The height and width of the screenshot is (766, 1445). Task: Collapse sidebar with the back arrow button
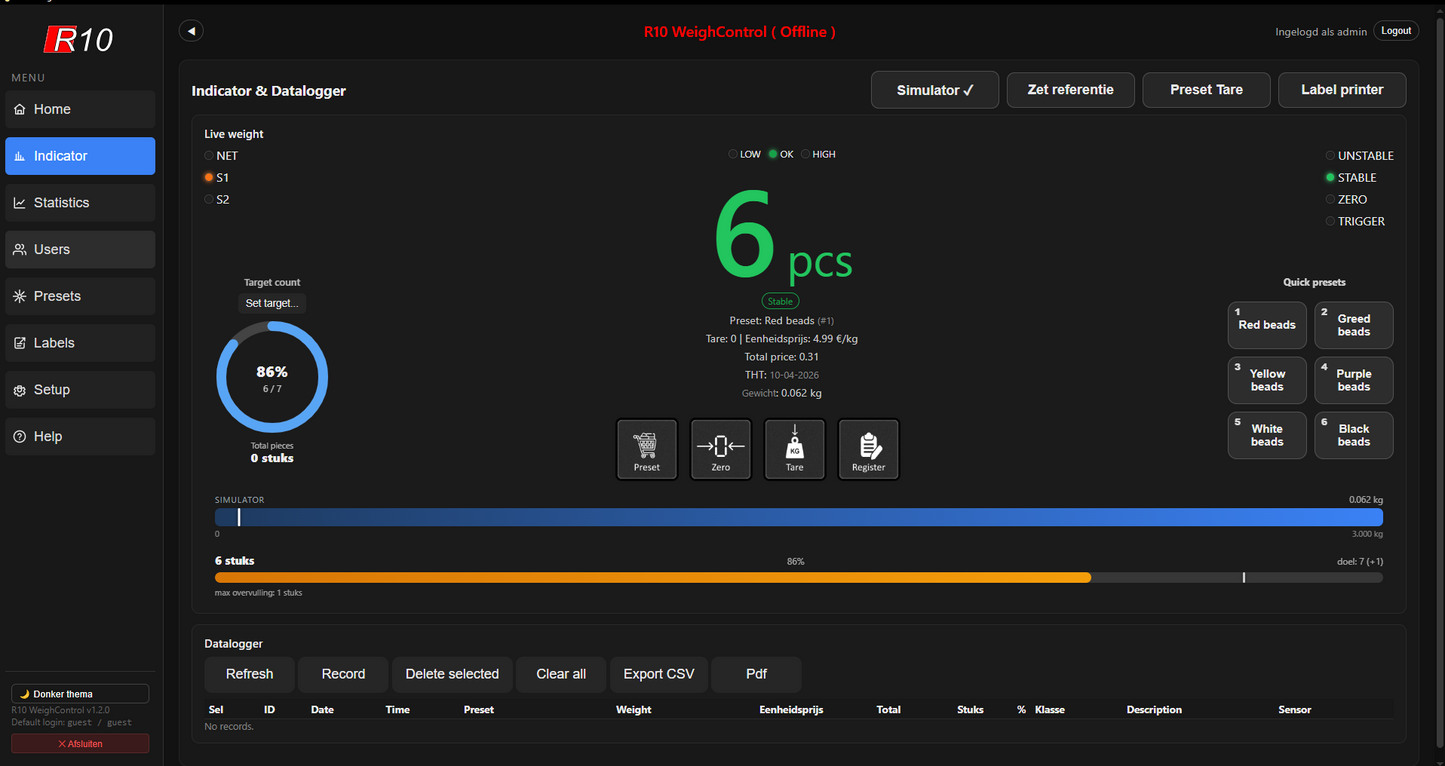[x=191, y=31]
